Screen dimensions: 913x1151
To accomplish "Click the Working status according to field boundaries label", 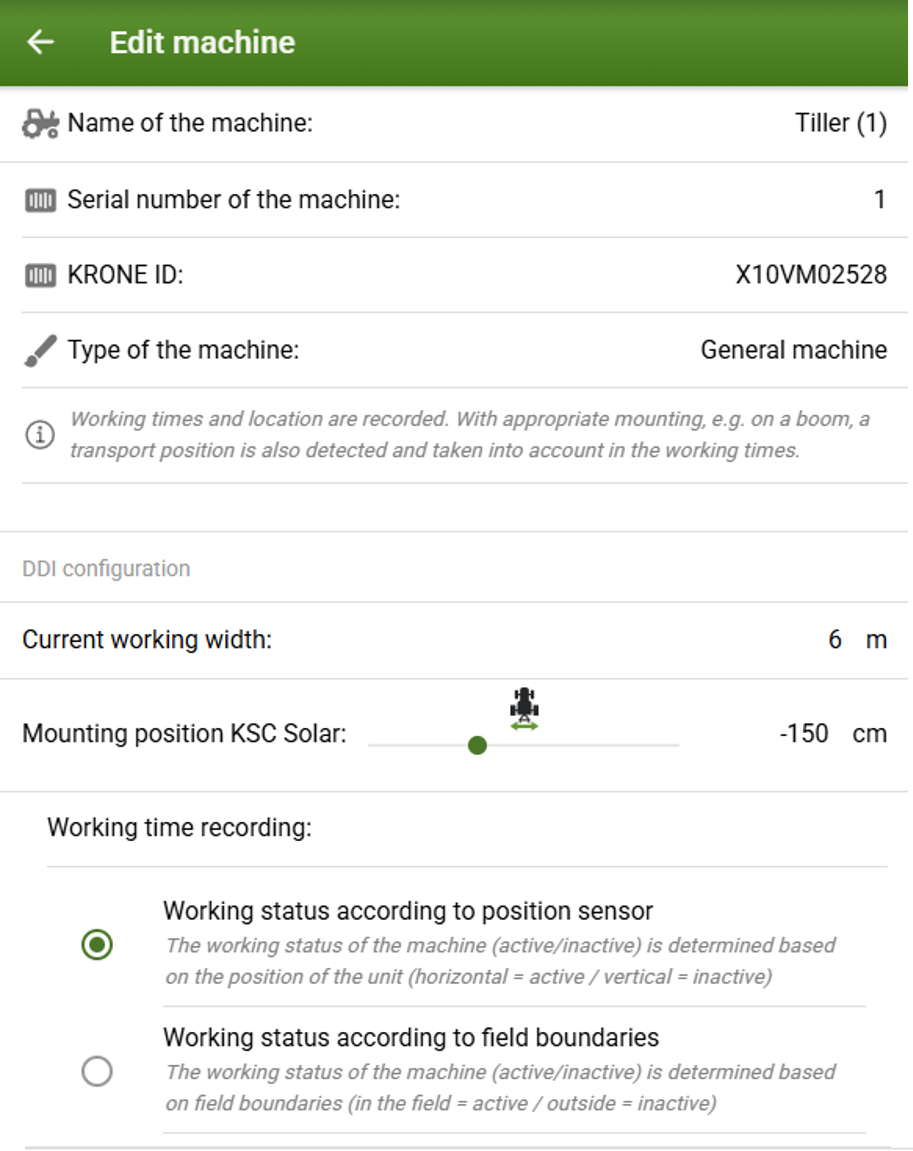I will (x=411, y=1037).
